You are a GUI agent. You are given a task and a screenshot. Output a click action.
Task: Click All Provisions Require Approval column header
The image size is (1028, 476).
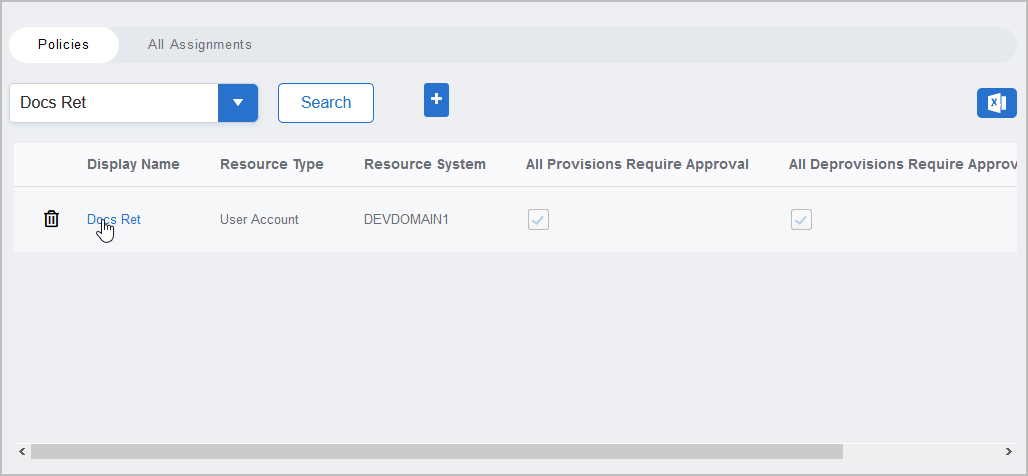[x=637, y=165]
